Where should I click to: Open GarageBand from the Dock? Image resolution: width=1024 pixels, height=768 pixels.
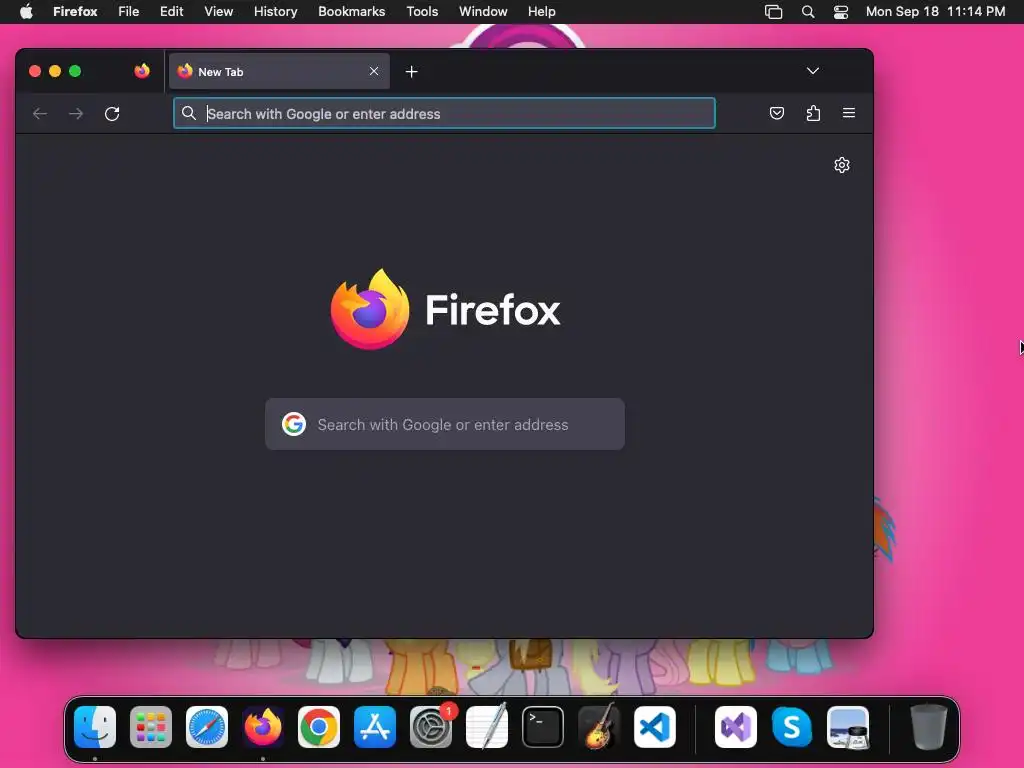(599, 727)
